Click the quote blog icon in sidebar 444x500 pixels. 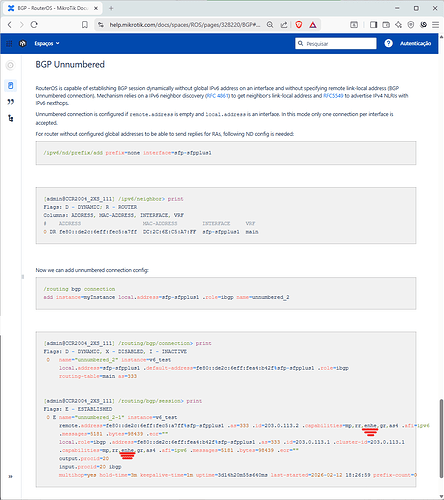tap(10, 102)
